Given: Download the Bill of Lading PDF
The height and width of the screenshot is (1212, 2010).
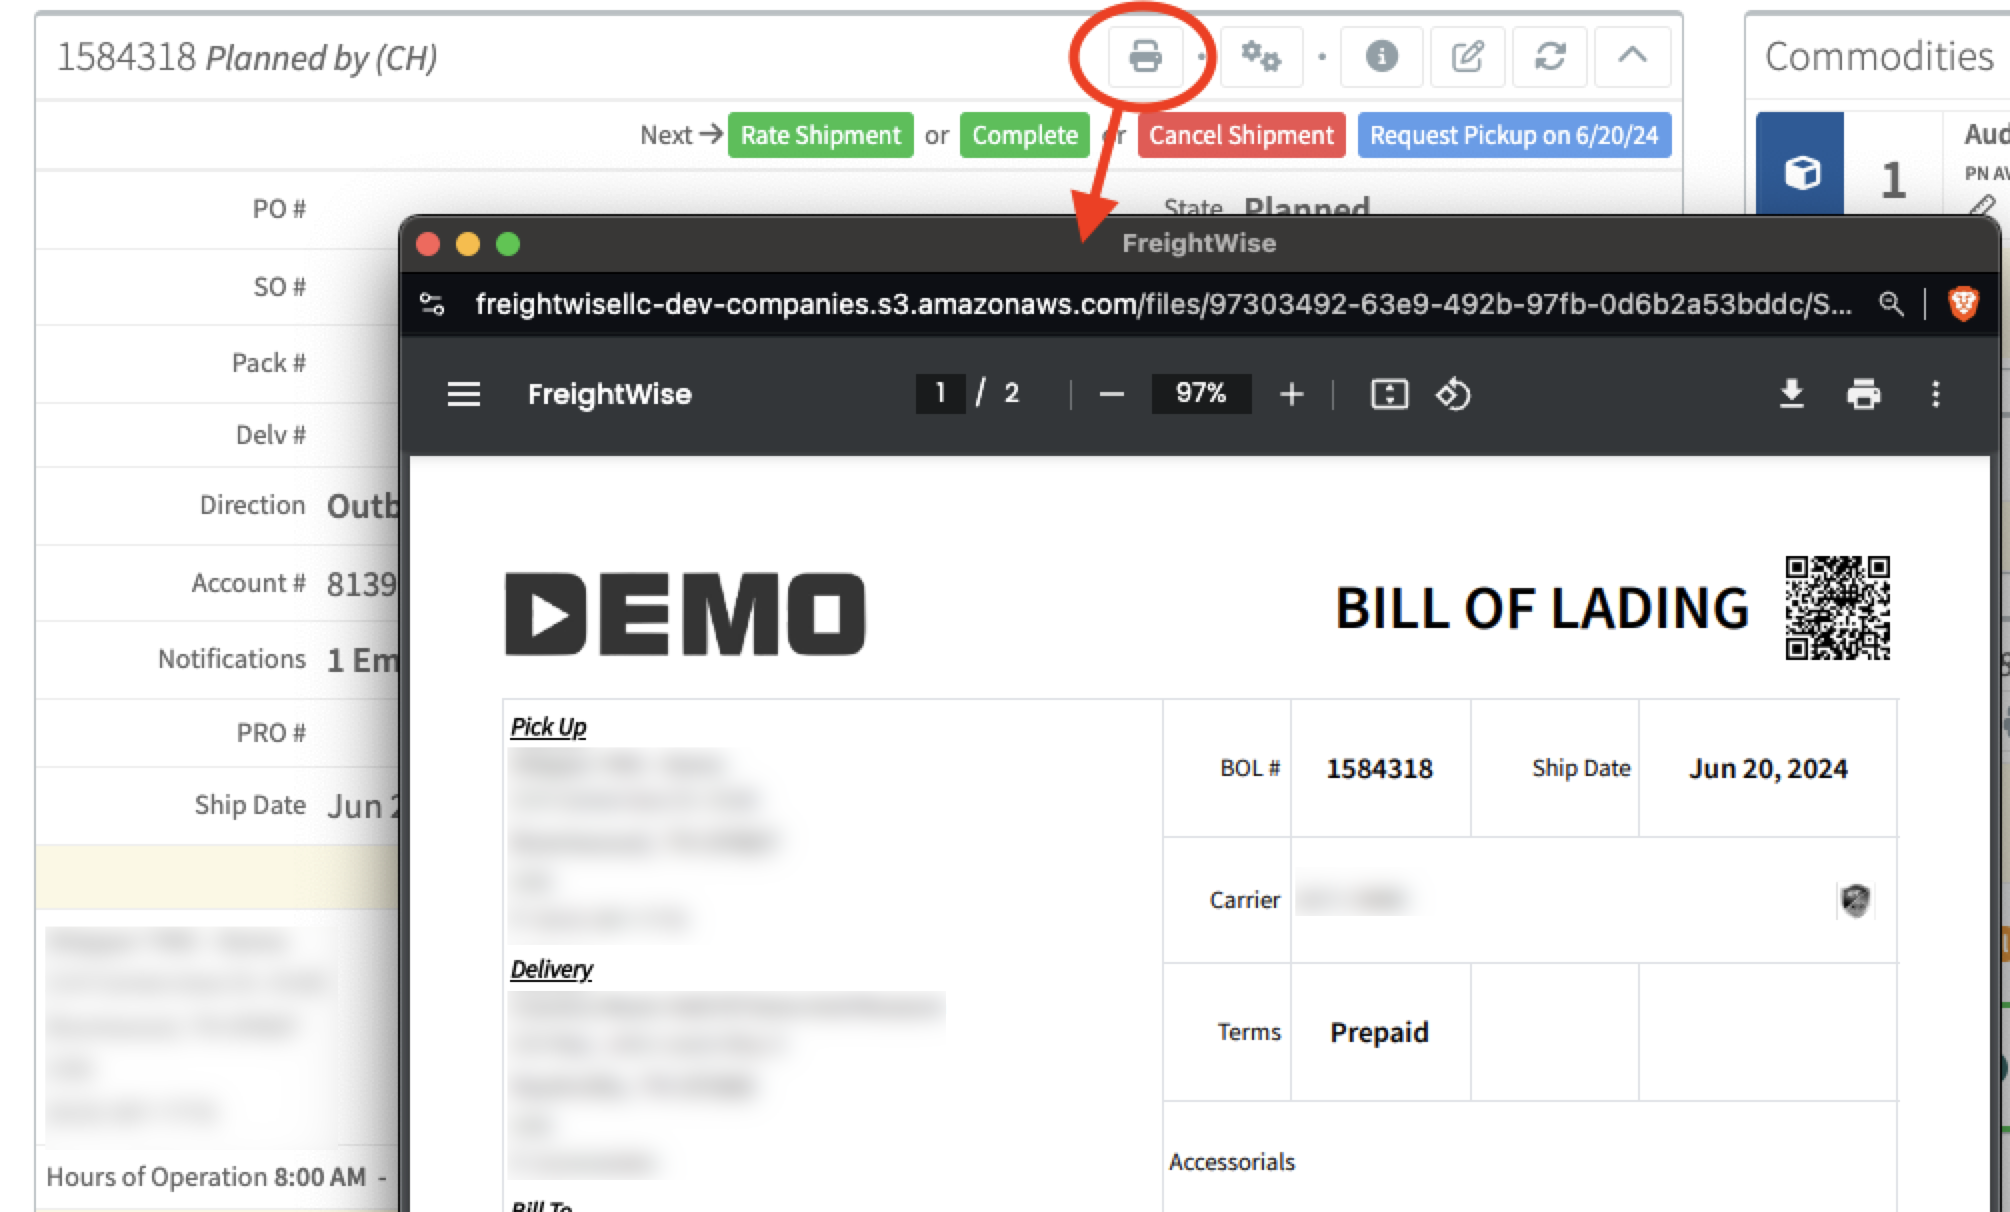Looking at the screenshot, I should coord(1791,394).
